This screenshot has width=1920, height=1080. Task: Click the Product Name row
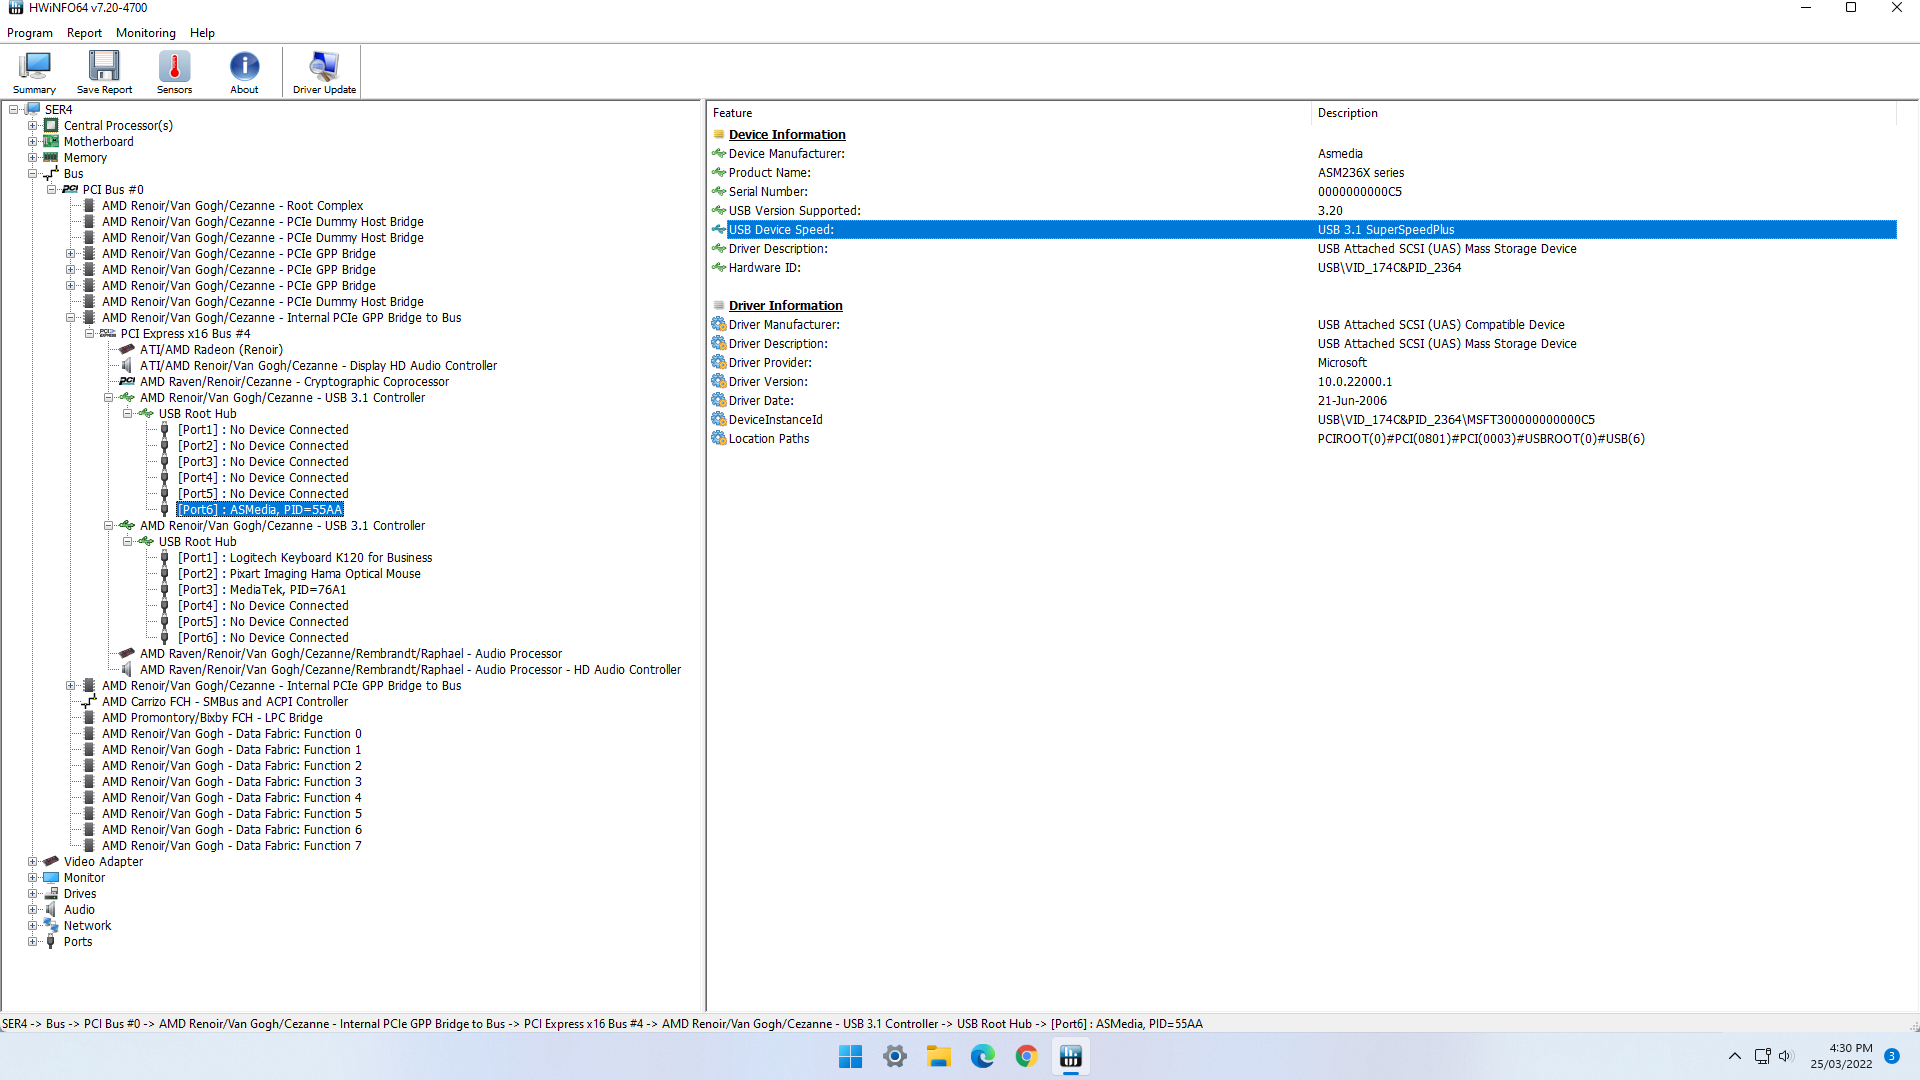(1303, 172)
